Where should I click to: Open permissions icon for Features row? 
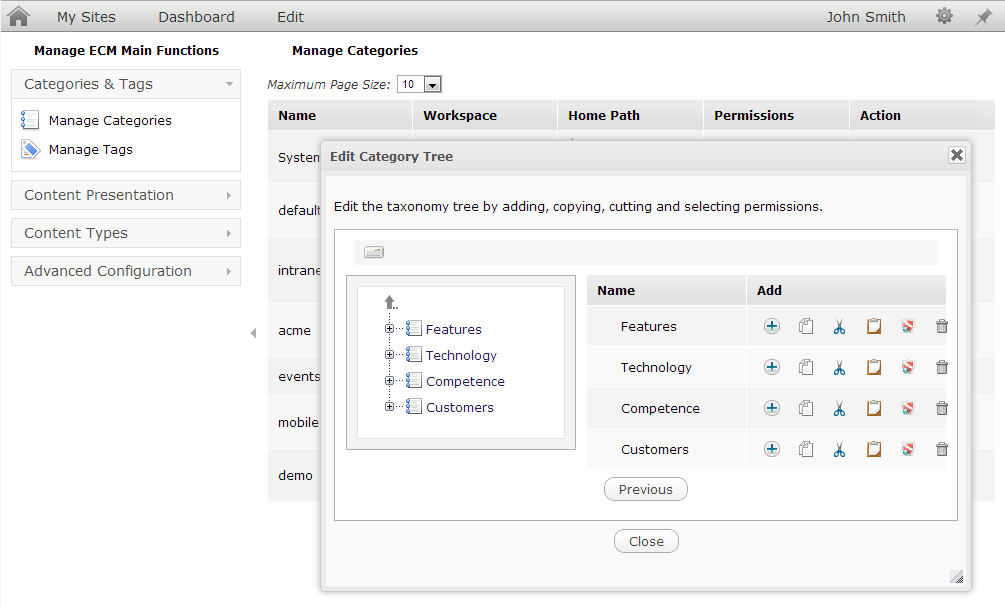(908, 326)
